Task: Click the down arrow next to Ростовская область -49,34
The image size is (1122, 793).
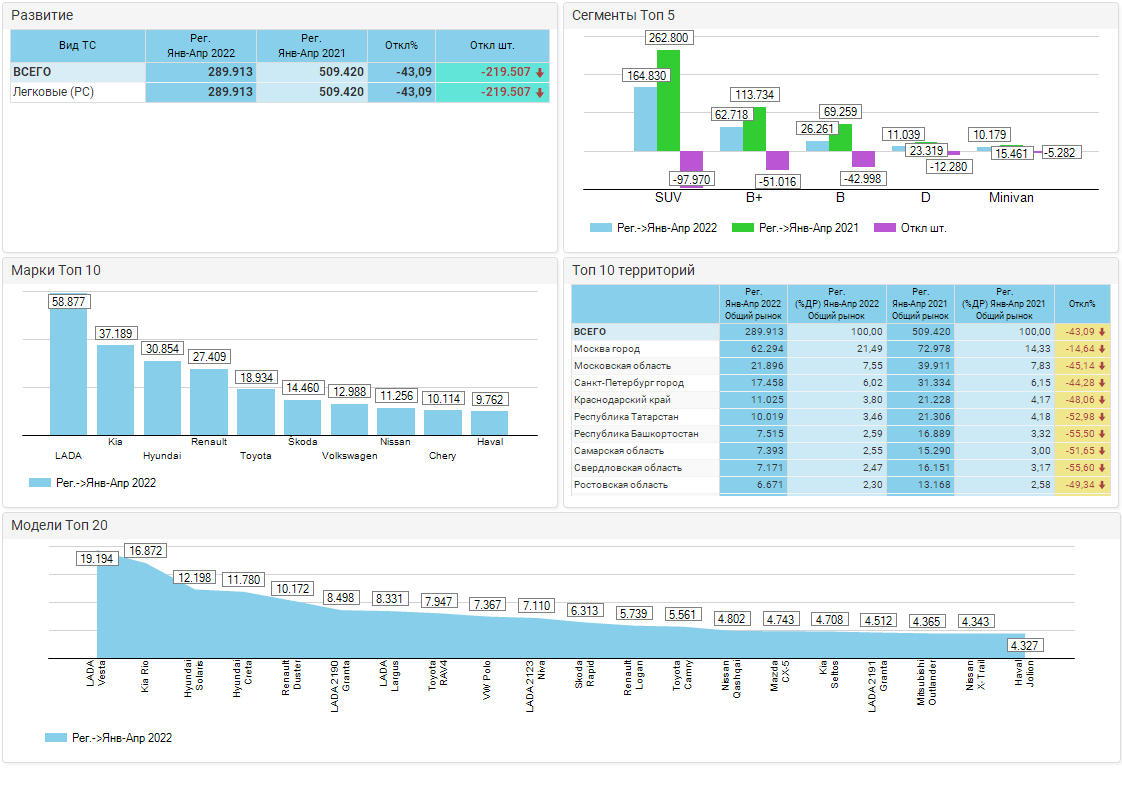Action: tap(1102, 485)
